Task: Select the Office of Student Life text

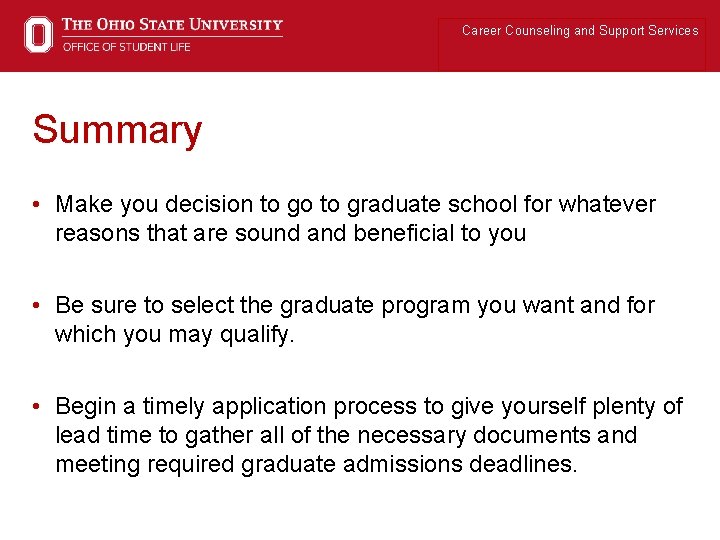Action: click(126, 47)
